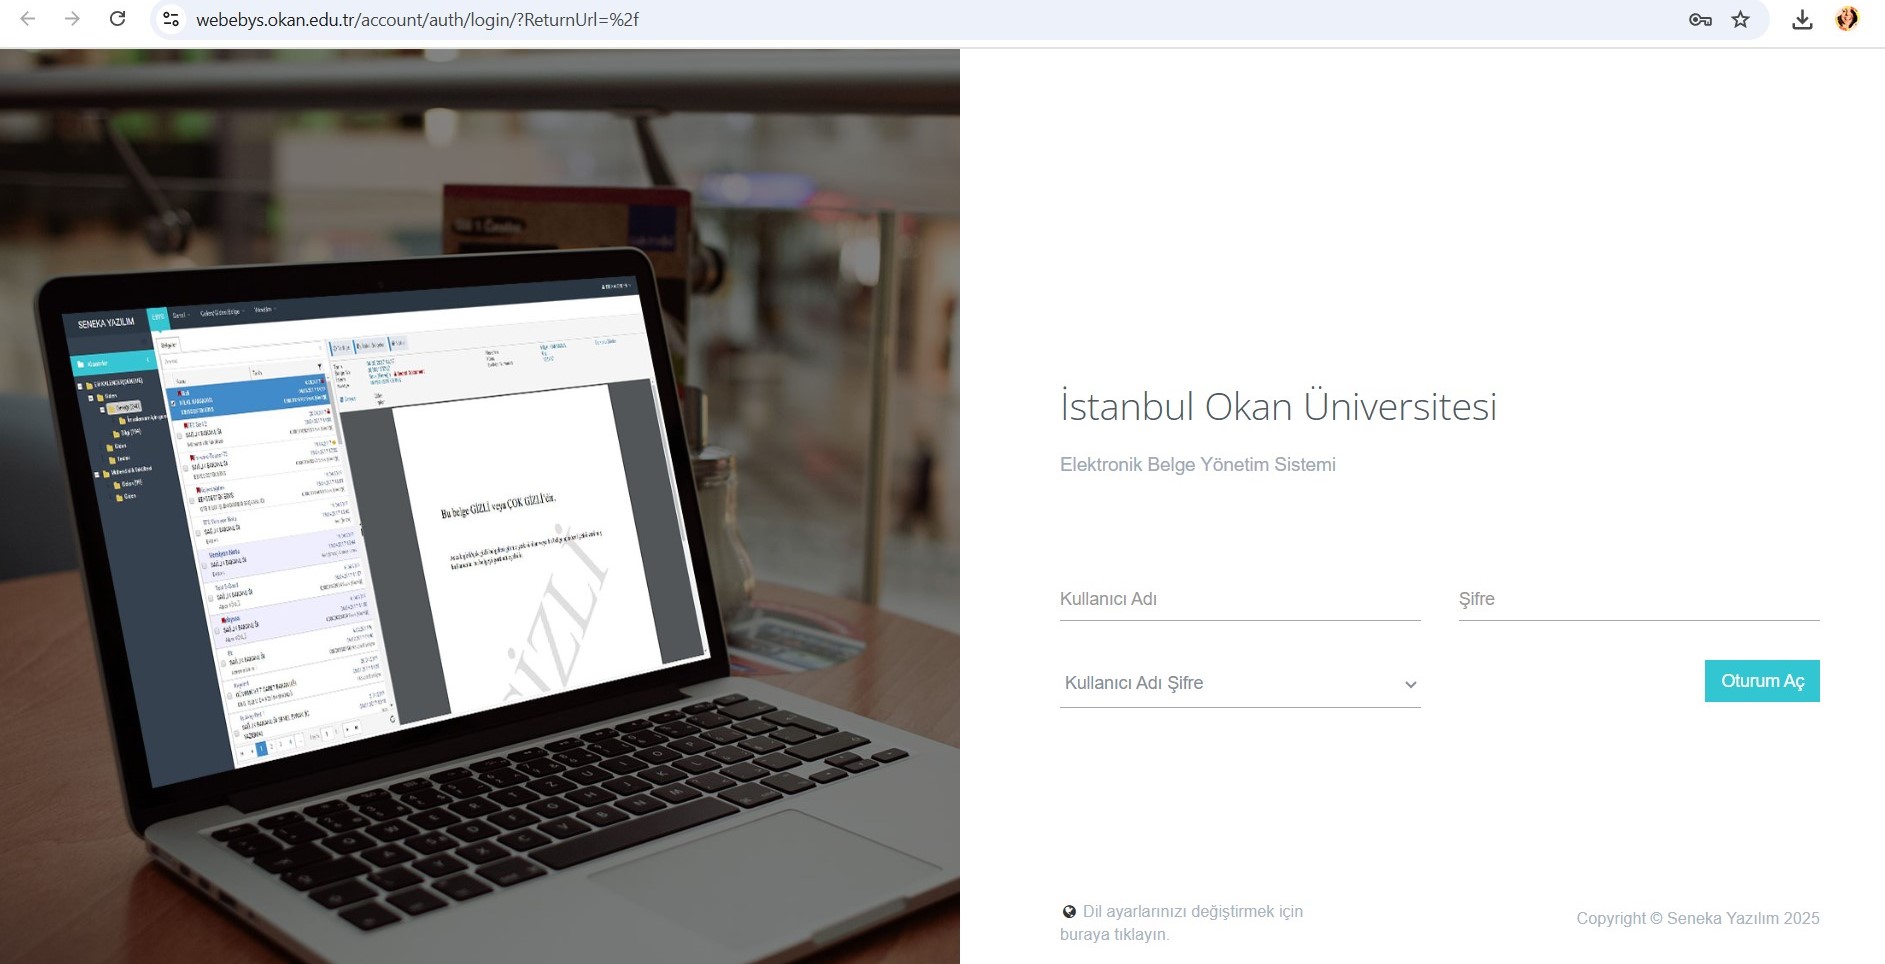Go back using the browser back arrow

[x=28, y=19]
